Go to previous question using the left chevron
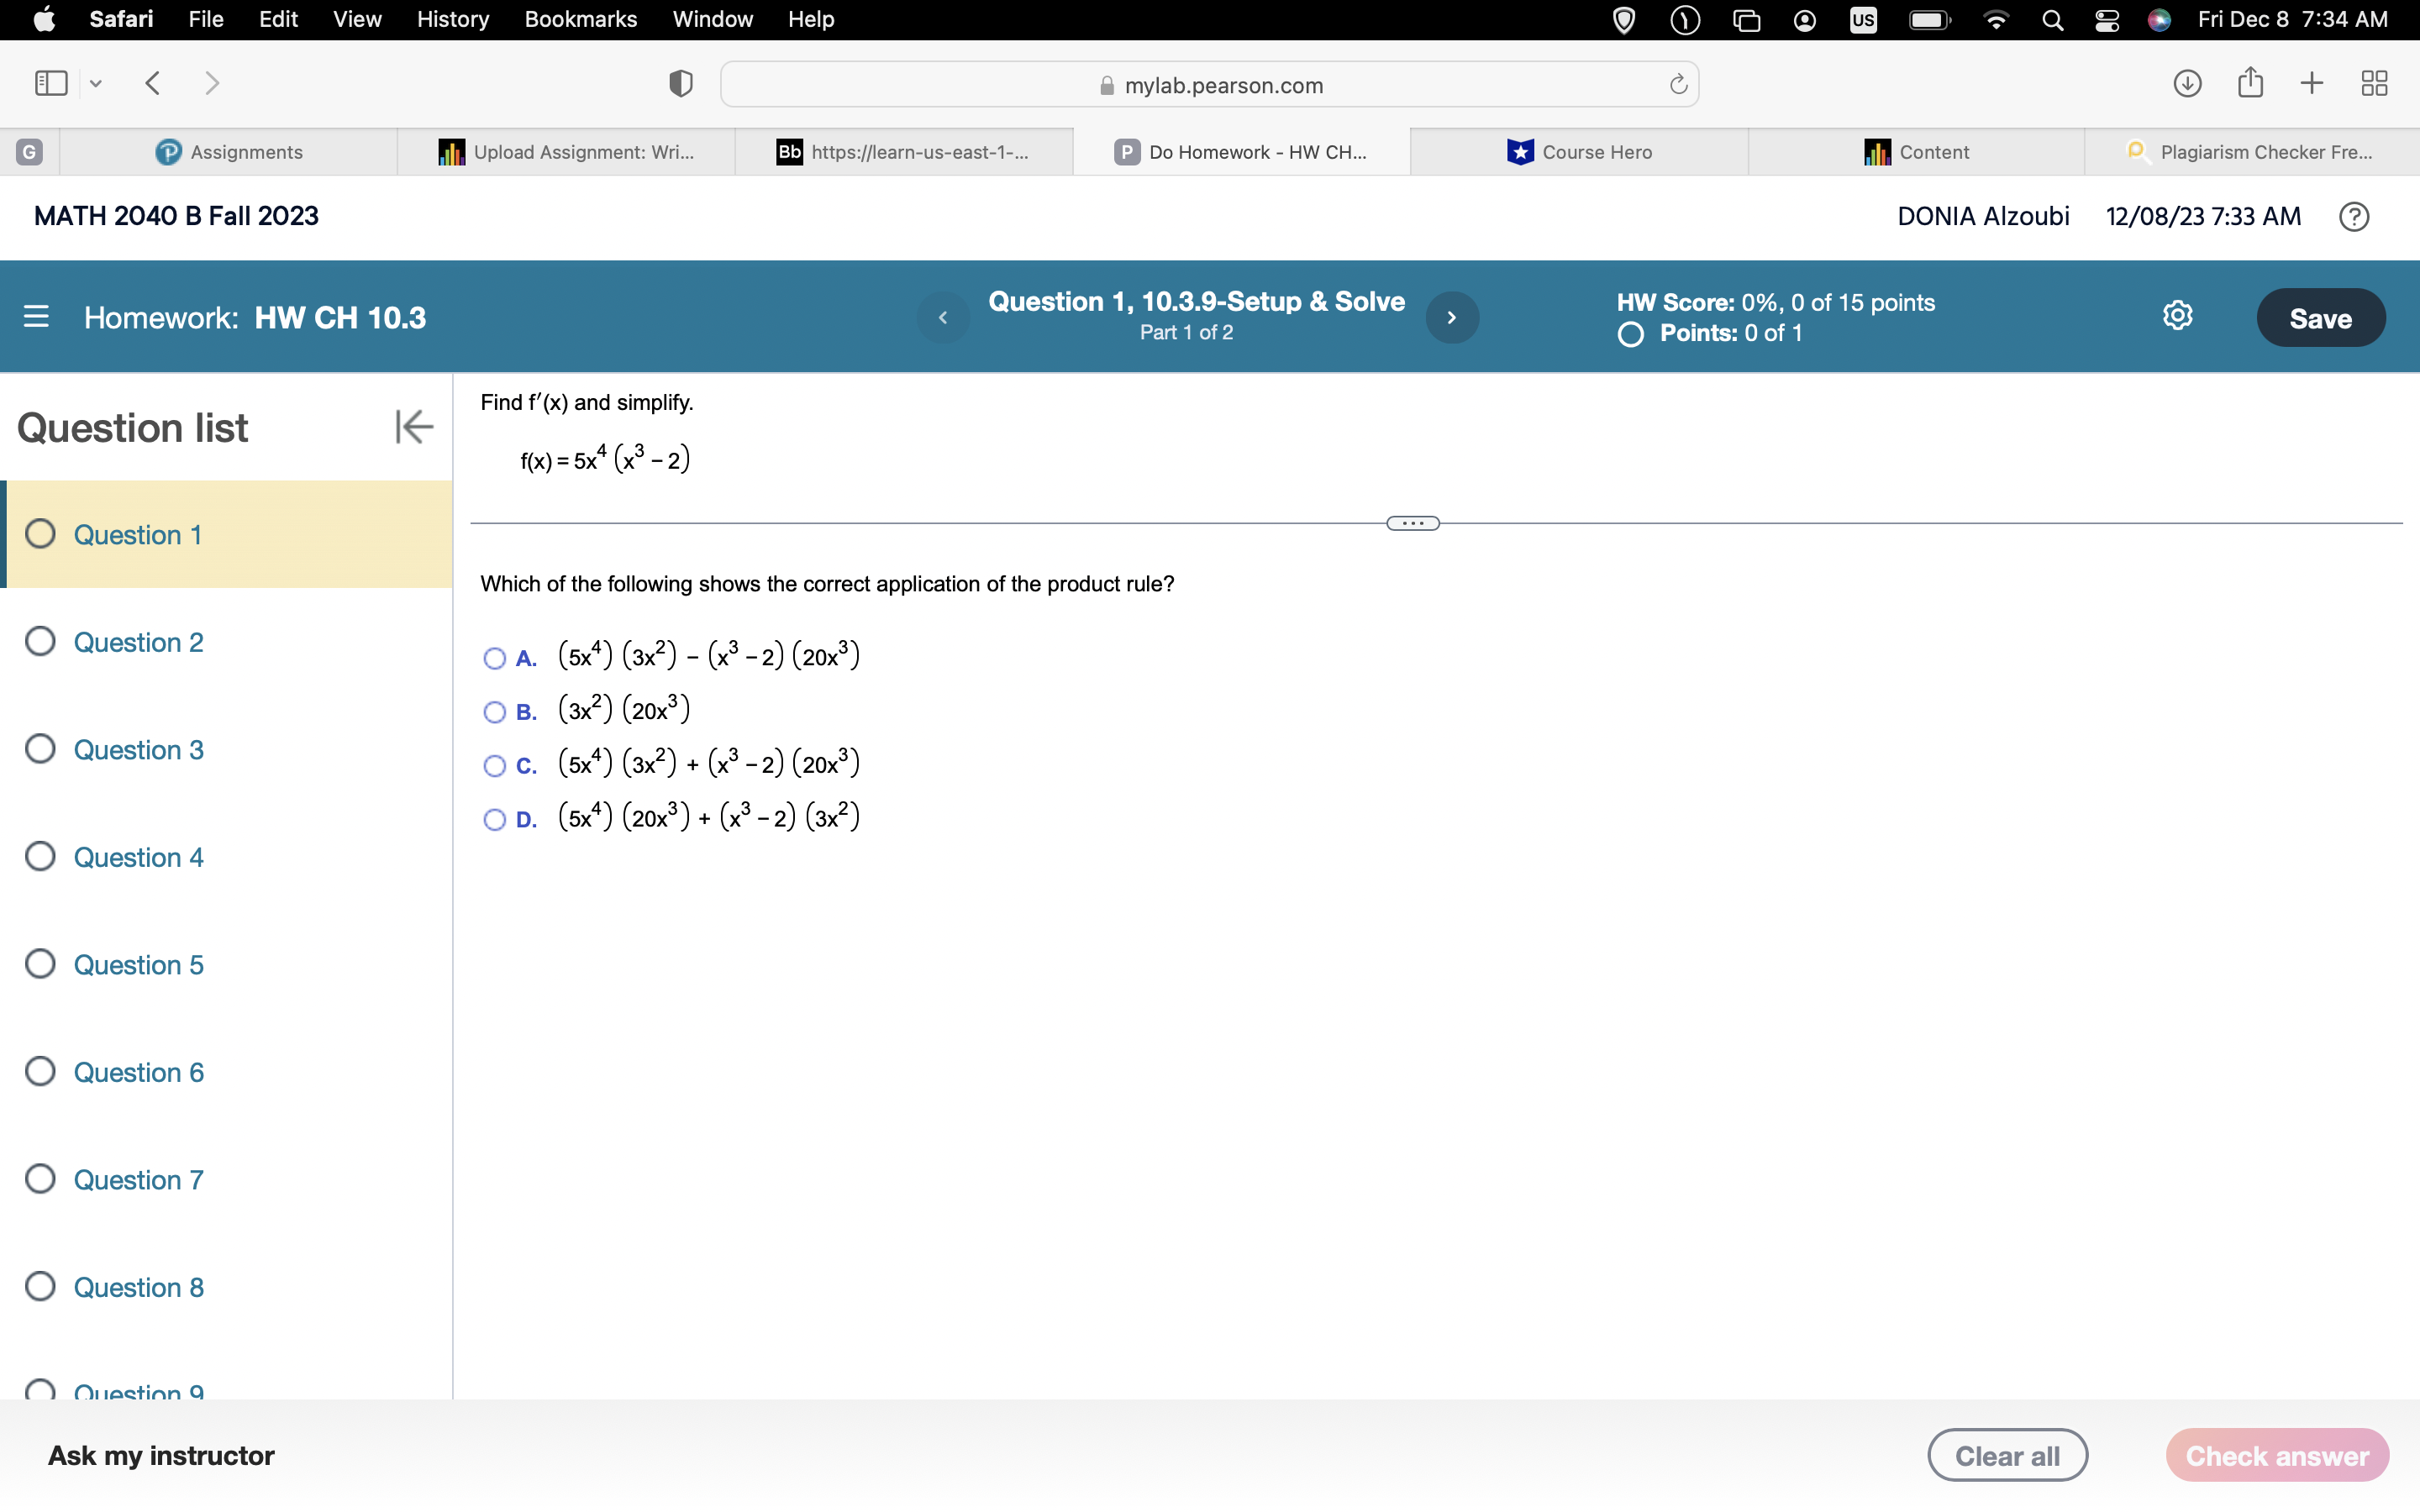Screen dimensions: 2420x1512 pos(941,317)
